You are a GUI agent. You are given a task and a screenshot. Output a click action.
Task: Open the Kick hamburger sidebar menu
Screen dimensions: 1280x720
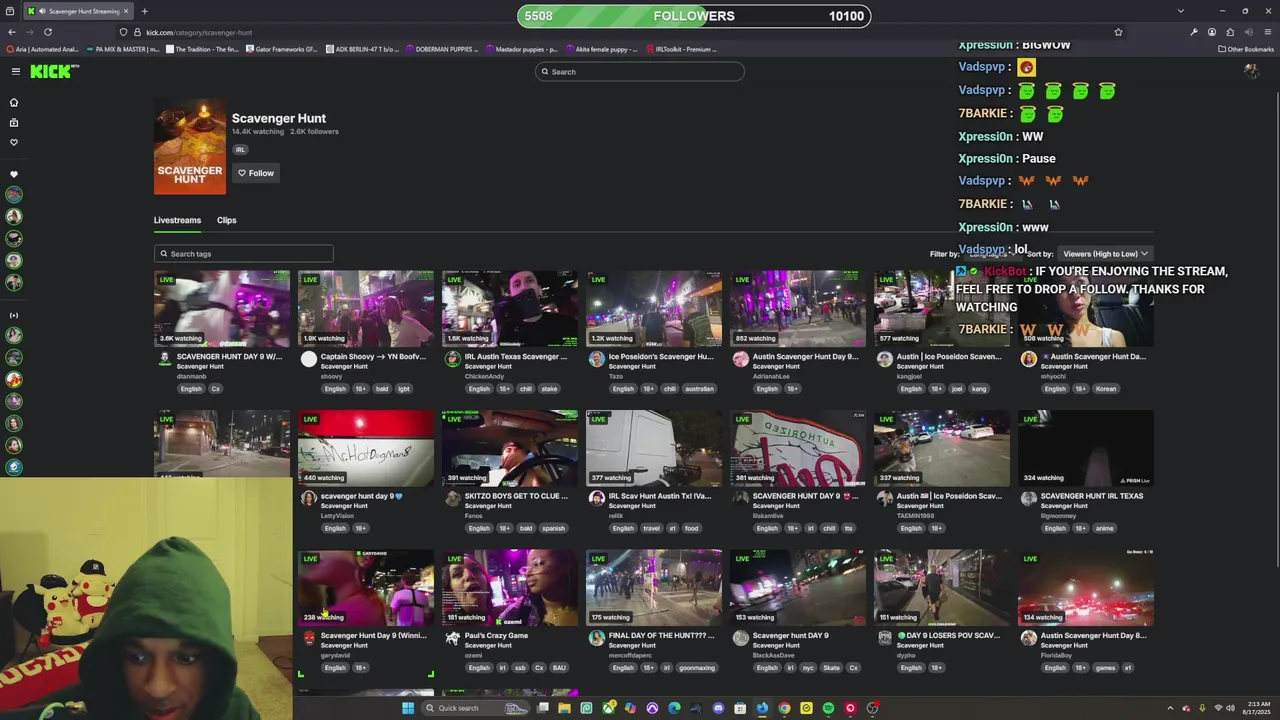click(x=16, y=71)
